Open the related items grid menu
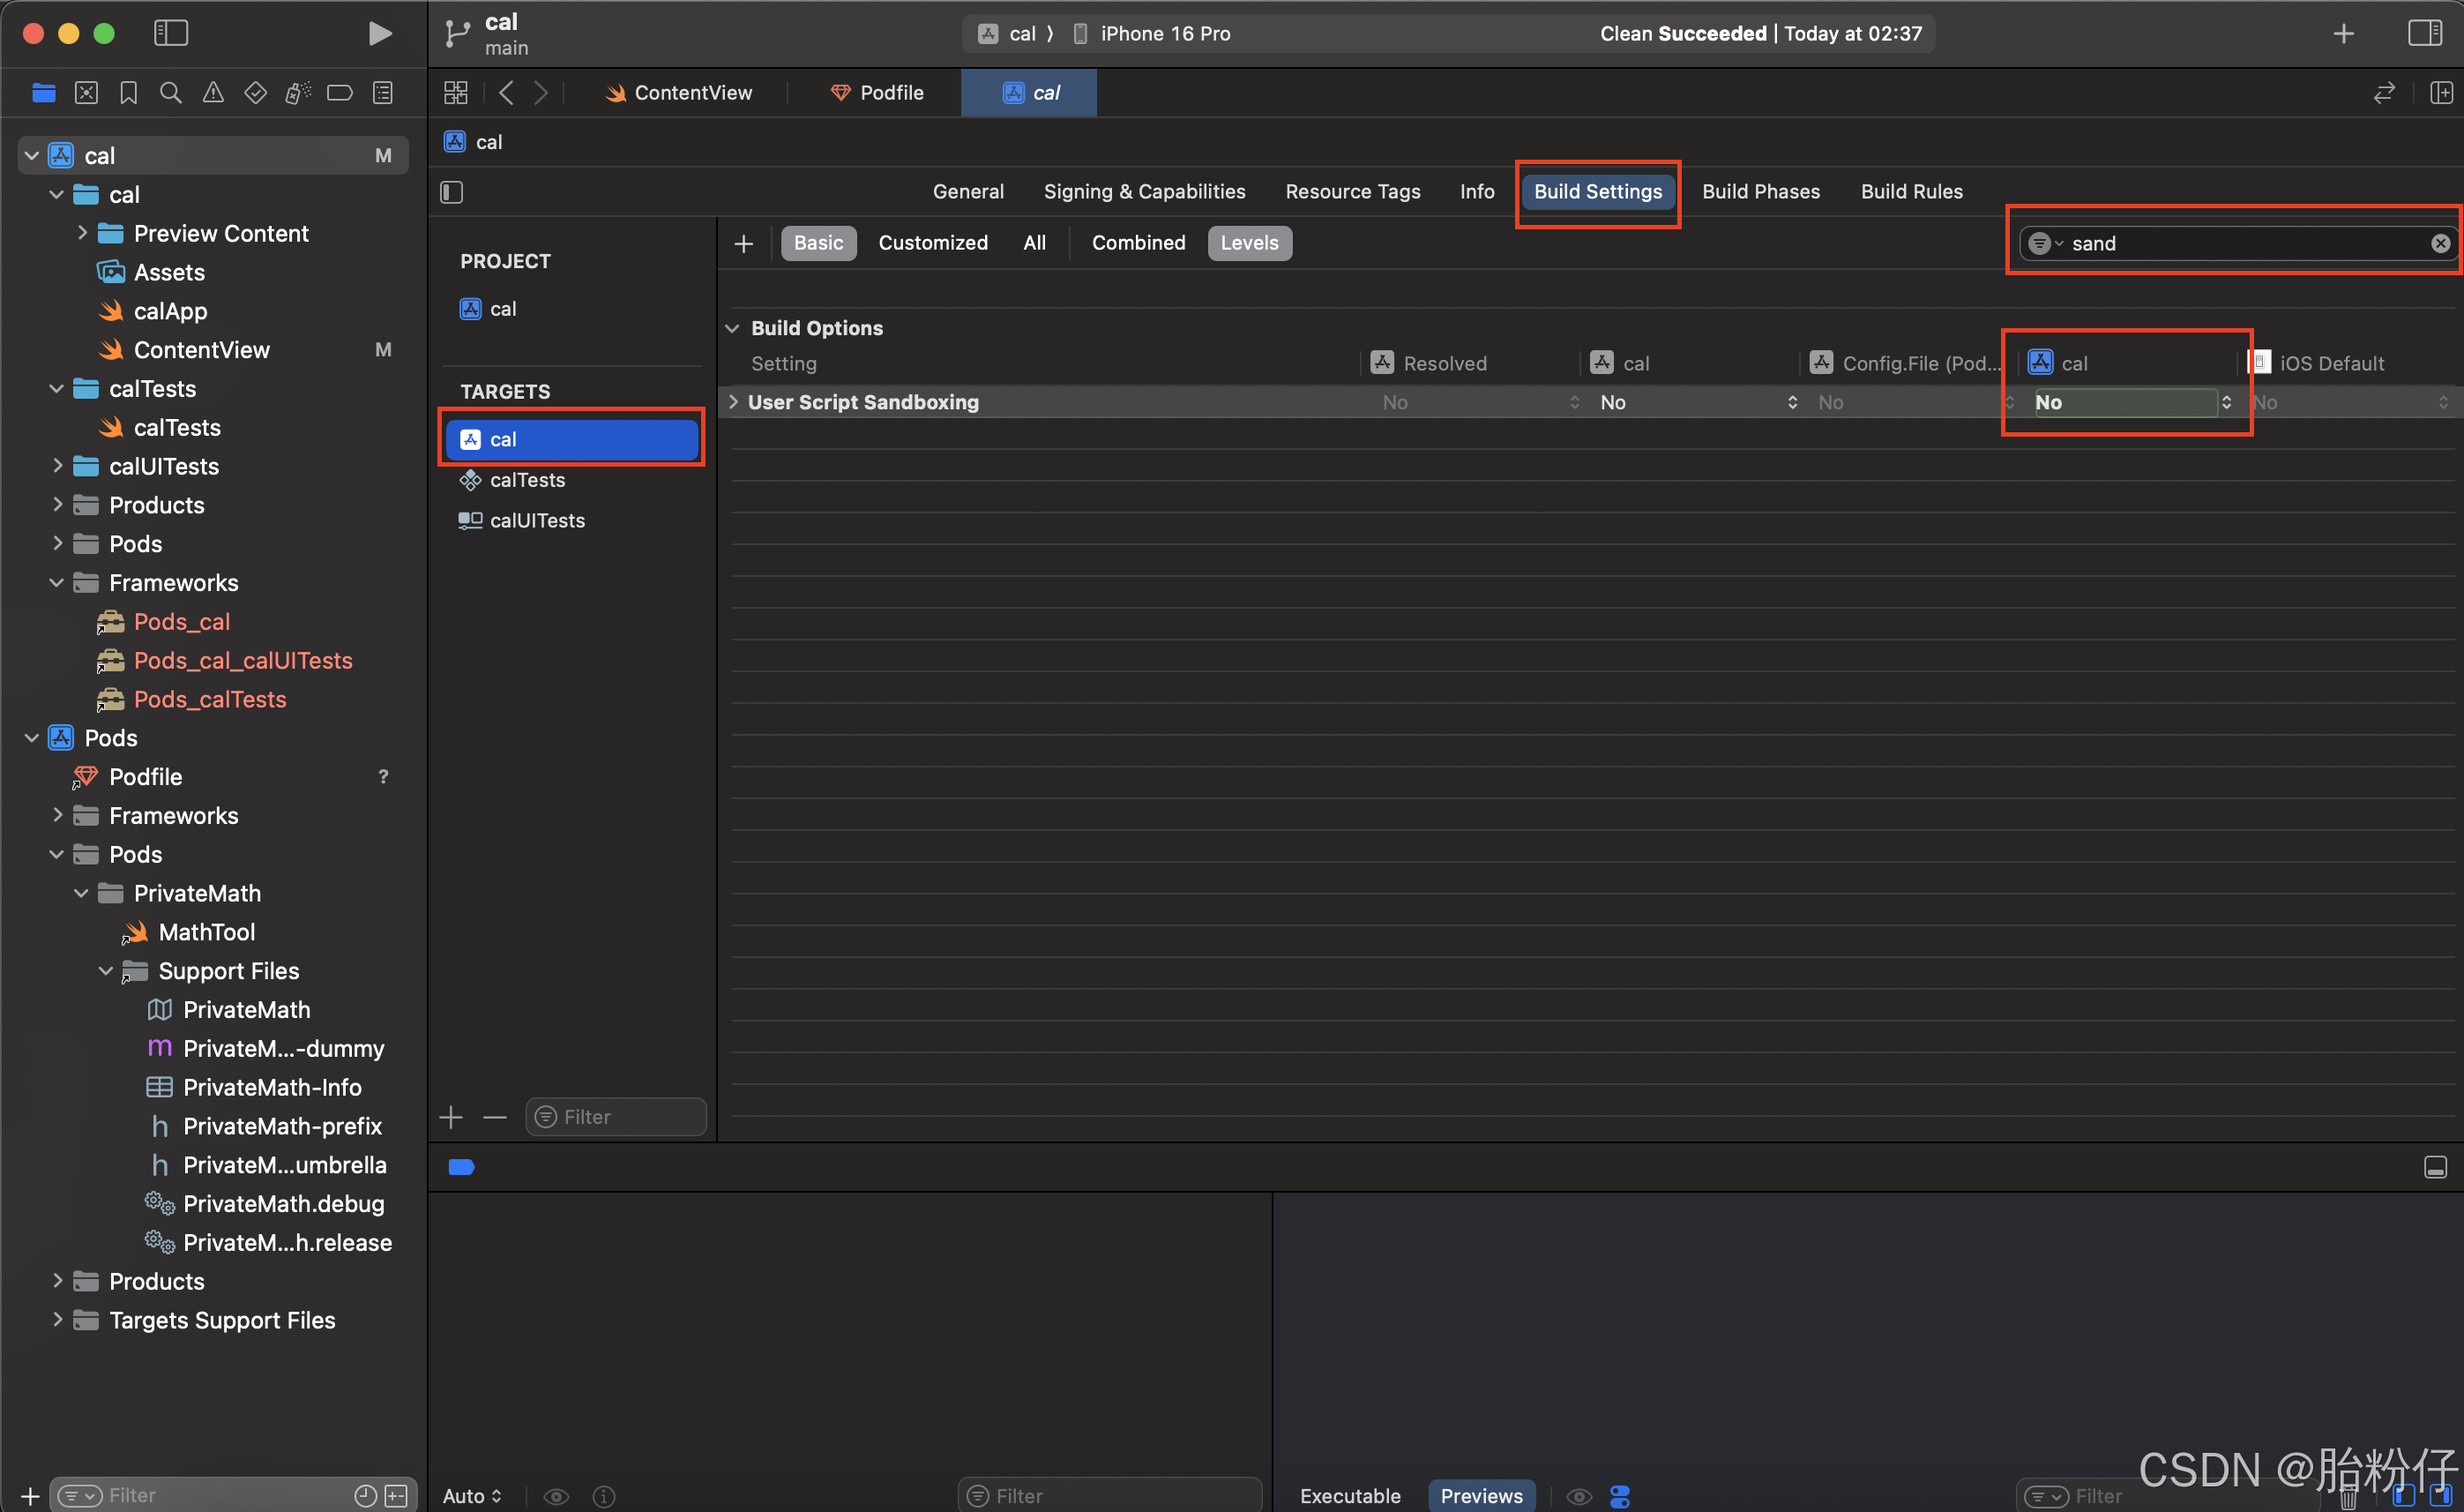Viewport: 2464px width, 1512px height. pos(456,93)
